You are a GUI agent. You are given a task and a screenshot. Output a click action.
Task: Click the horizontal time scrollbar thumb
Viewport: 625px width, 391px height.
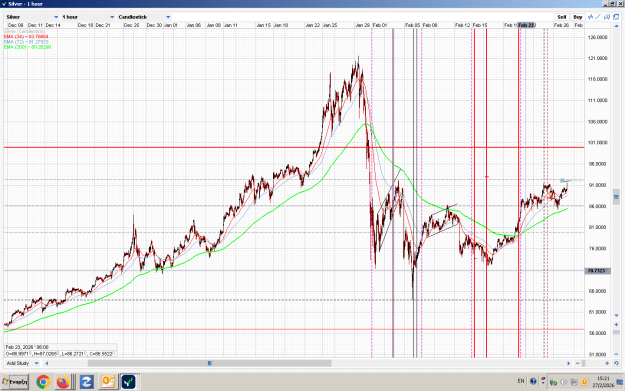point(210,363)
